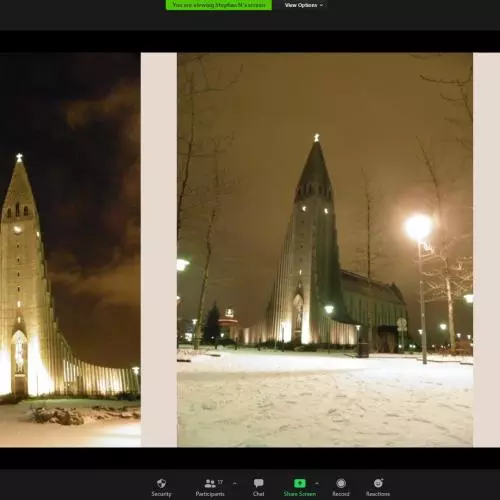Click the Share Screen text label

pos(300,494)
